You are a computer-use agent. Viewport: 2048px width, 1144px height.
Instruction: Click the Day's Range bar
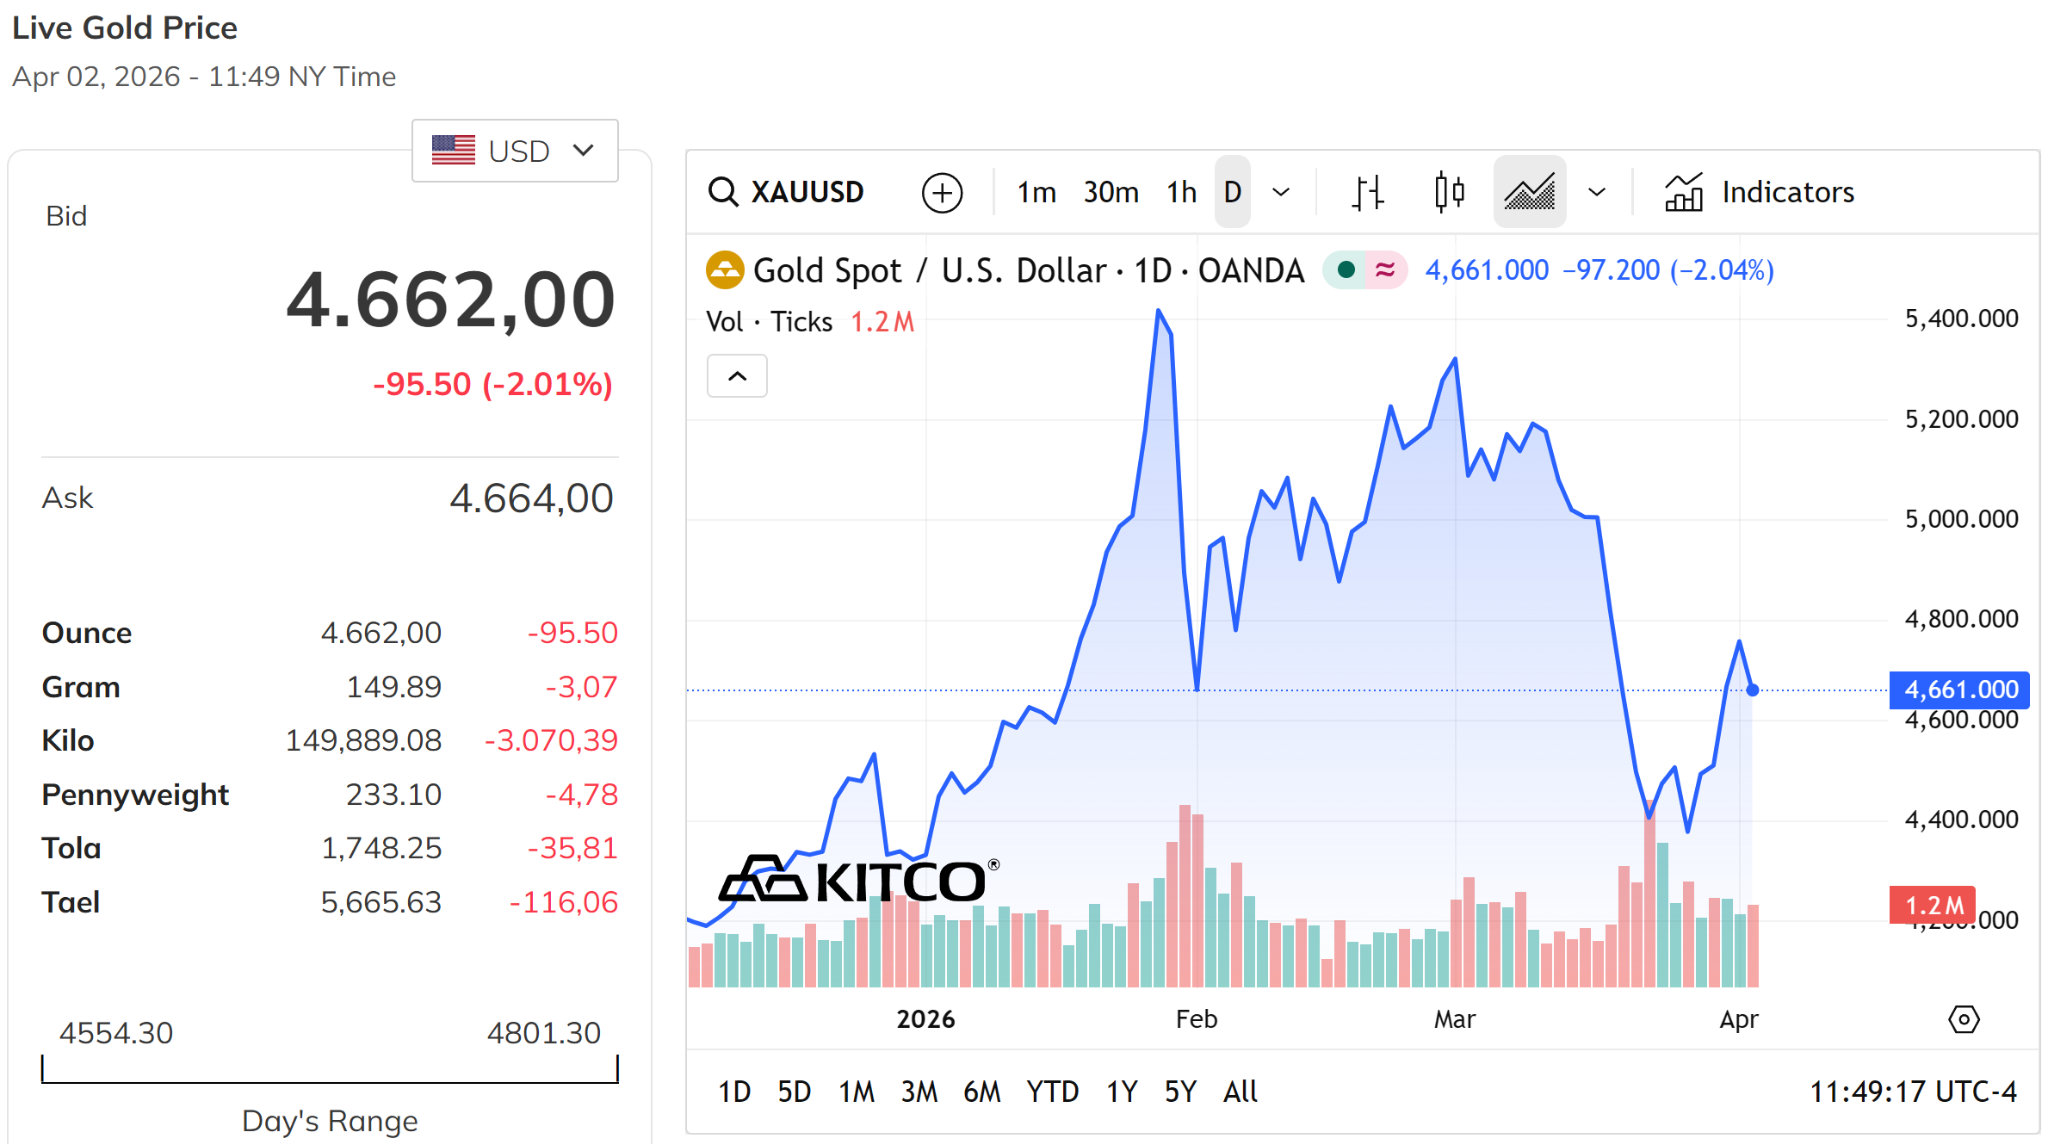pyautogui.click(x=330, y=1069)
